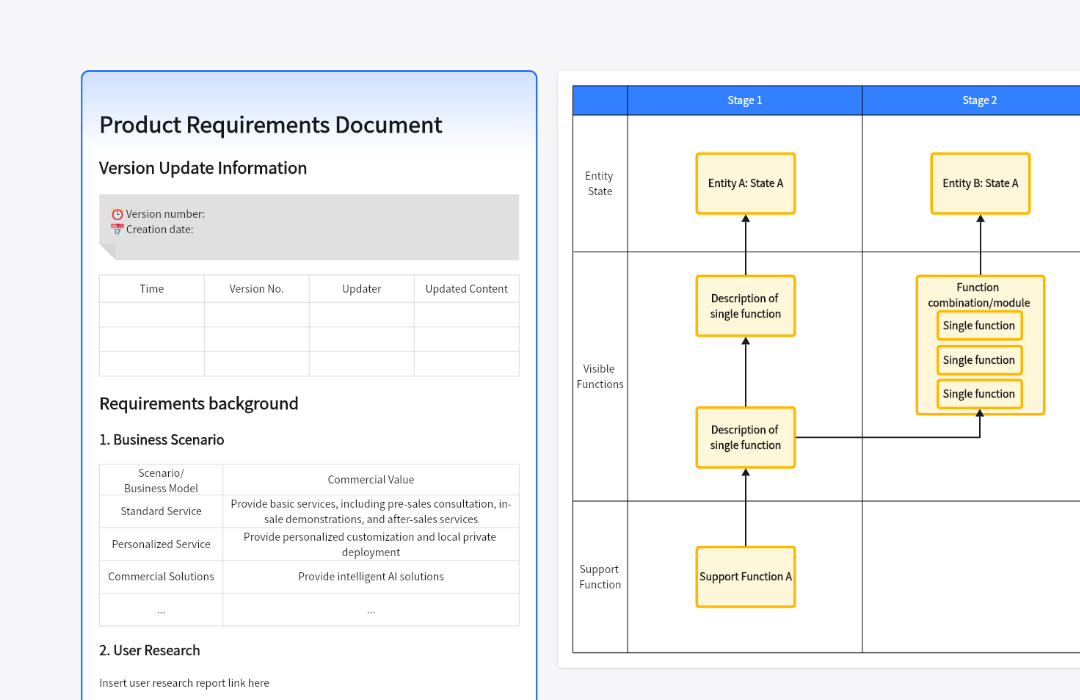The width and height of the screenshot is (1080, 700).
Task: Select the Entity A: State A node
Action: point(745,184)
